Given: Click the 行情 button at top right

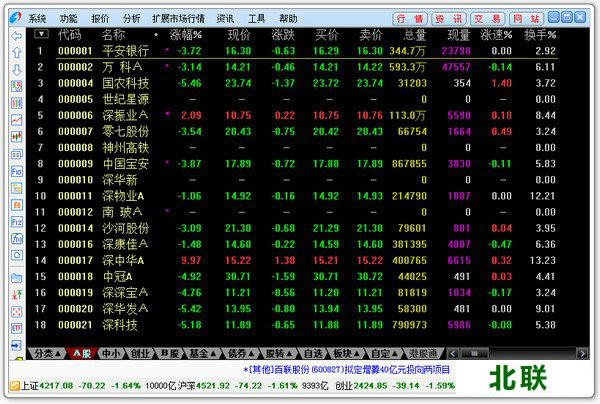Looking at the screenshot, I should (x=411, y=18).
